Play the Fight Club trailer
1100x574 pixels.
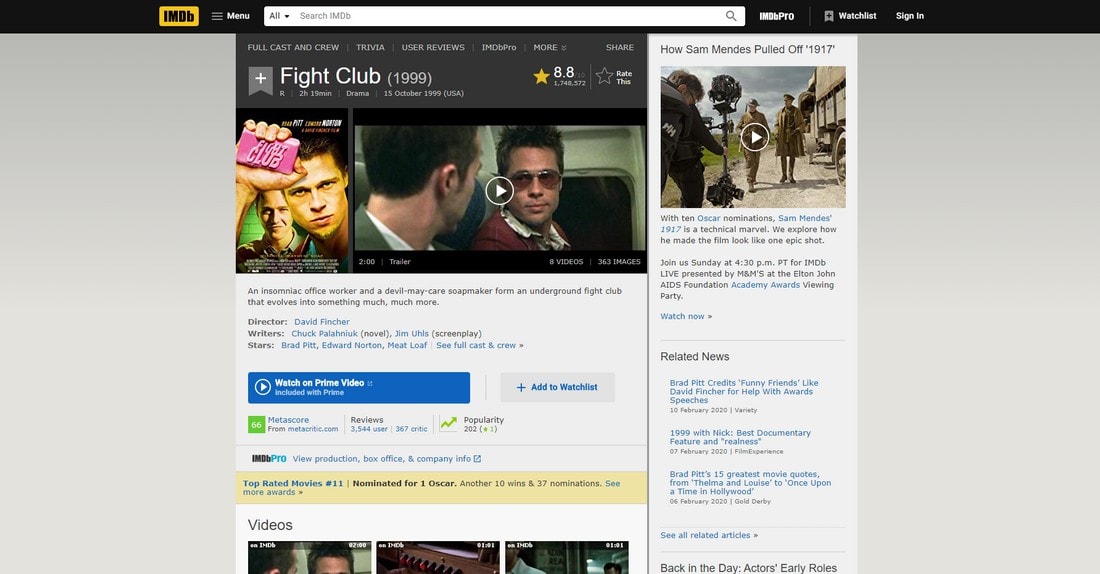tap(499, 190)
